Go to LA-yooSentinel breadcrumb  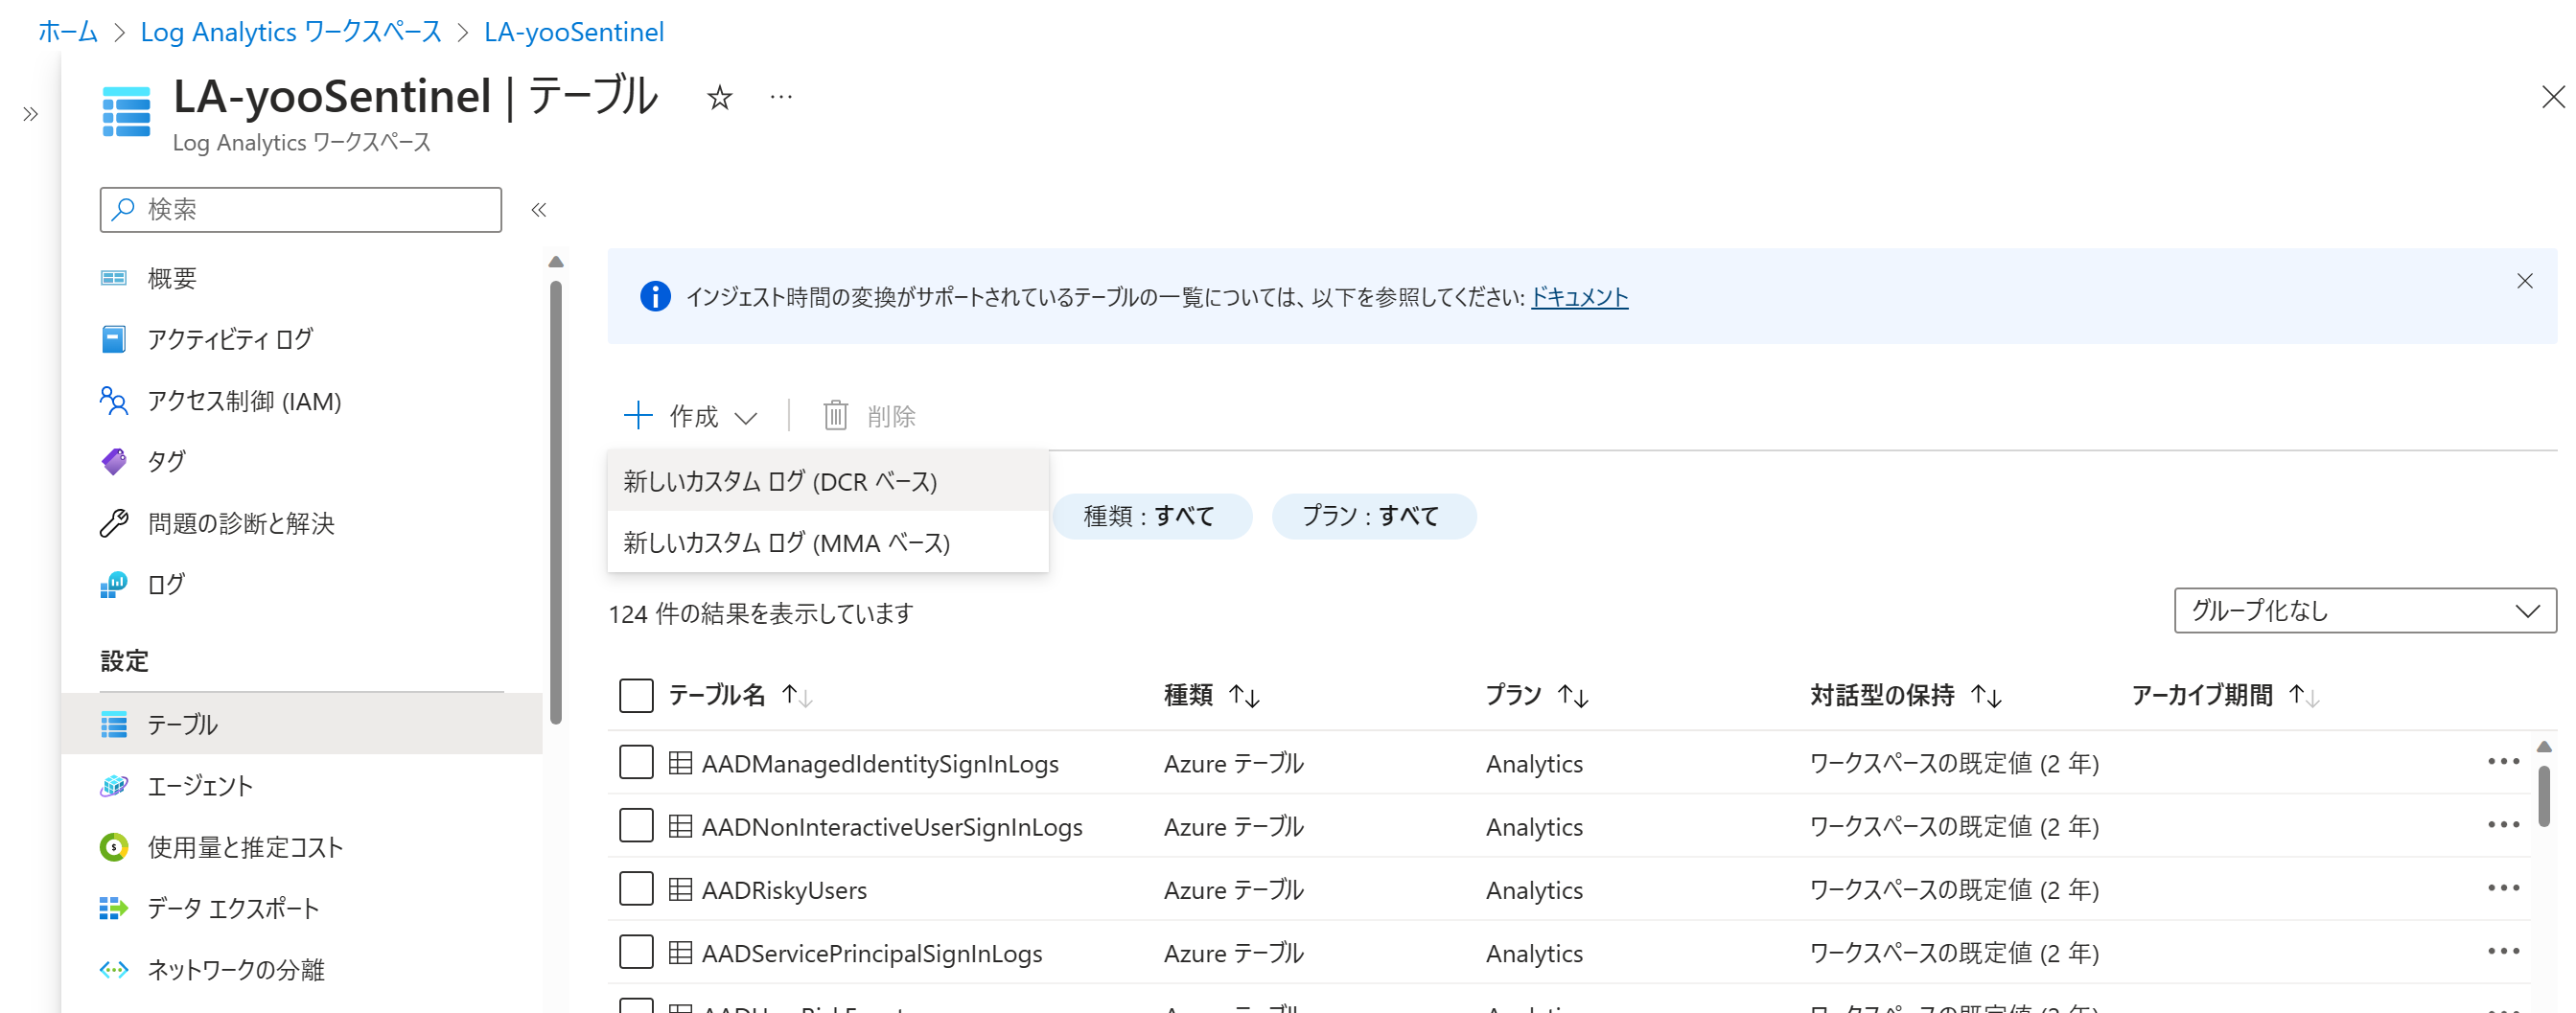tap(574, 32)
